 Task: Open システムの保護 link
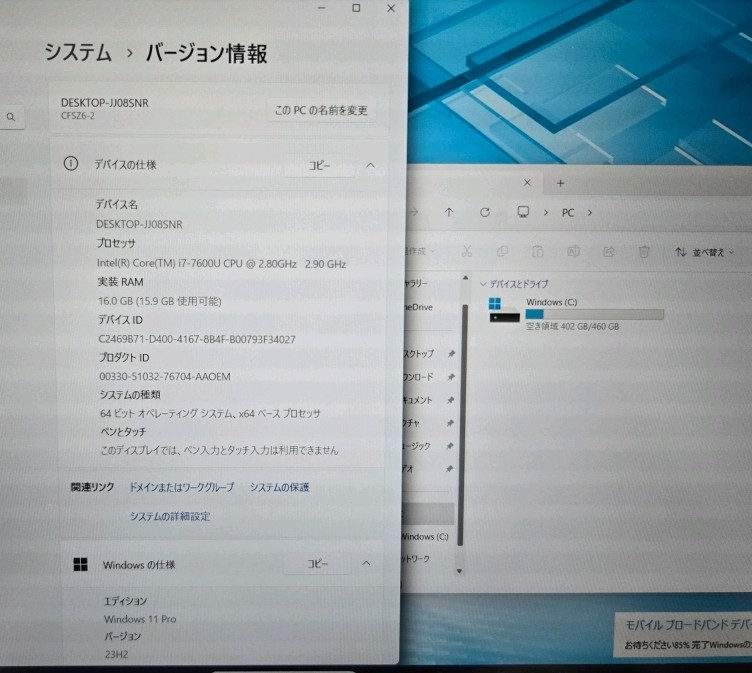click(280, 487)
